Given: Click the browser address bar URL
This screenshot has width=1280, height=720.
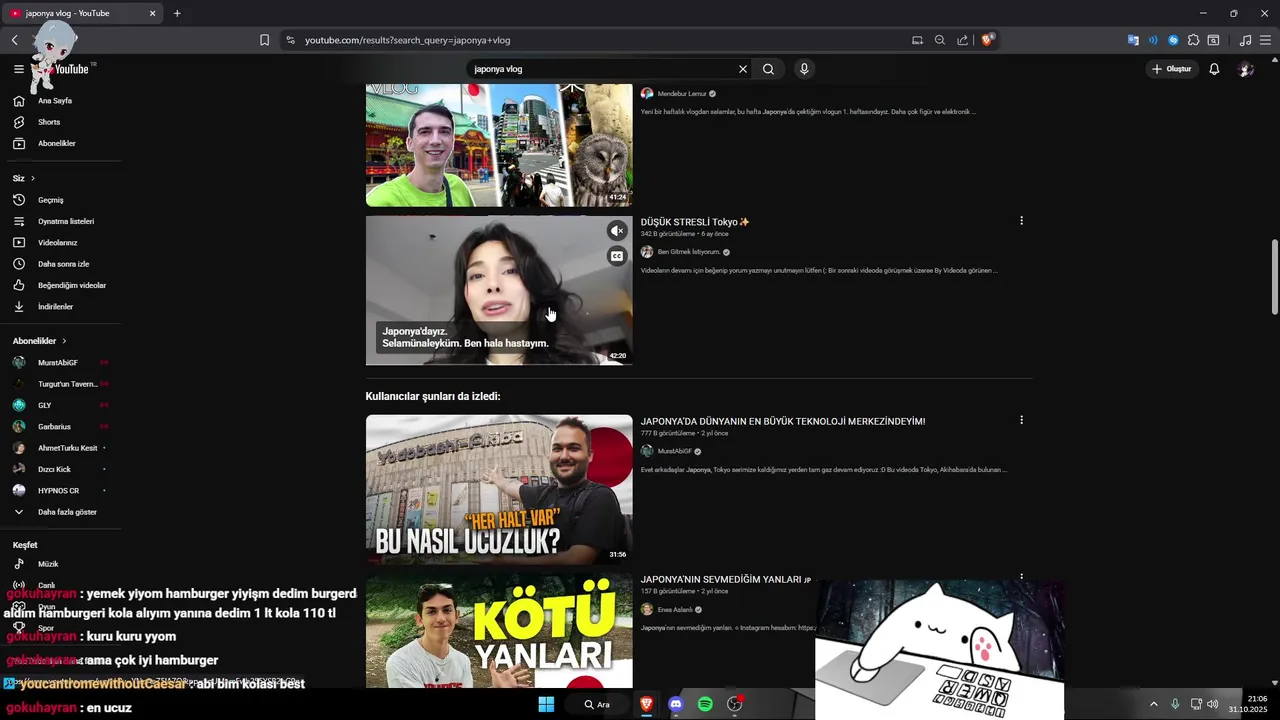Looking at the screenshot, I should tap(408, 40).
